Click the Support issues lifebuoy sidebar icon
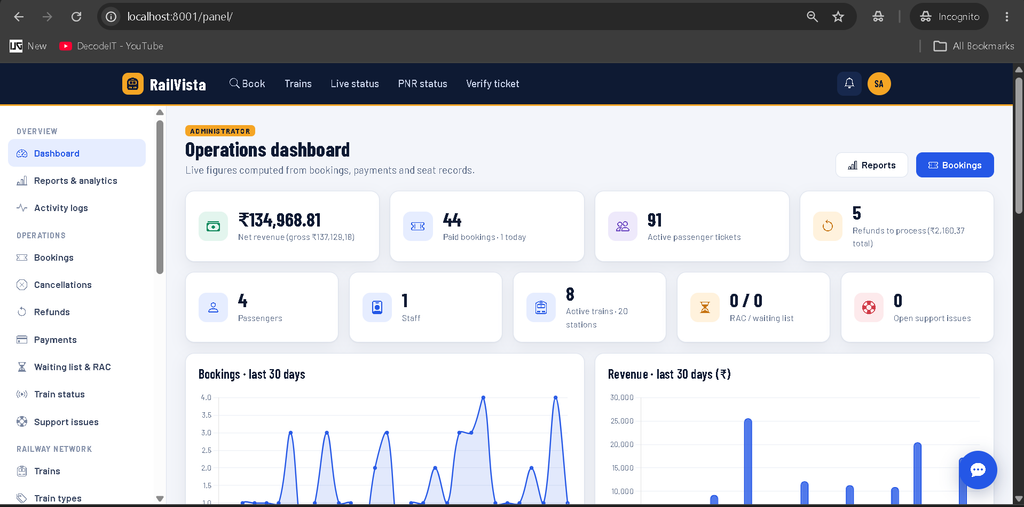Image resolution: width=1024 pixels, height=507 pixels. [22, 422]
